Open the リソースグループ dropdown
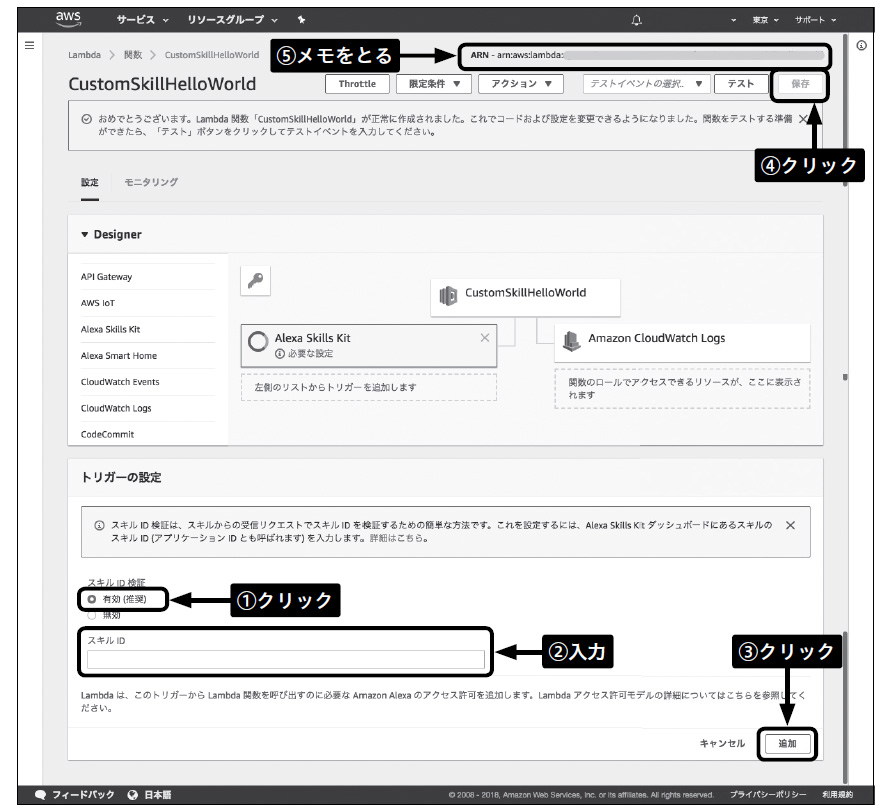 232,20
